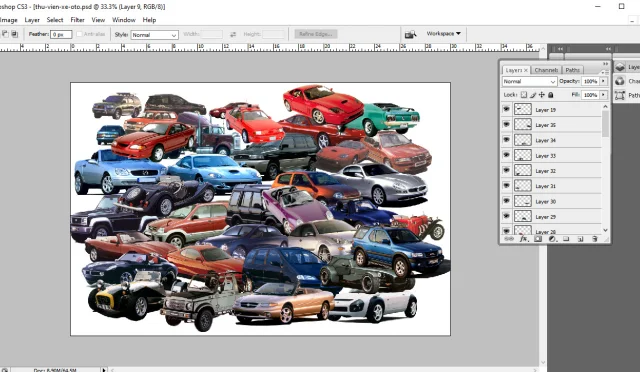640x372 pixels.
Task: Click the Opacity value field
Action: (590, 81)
